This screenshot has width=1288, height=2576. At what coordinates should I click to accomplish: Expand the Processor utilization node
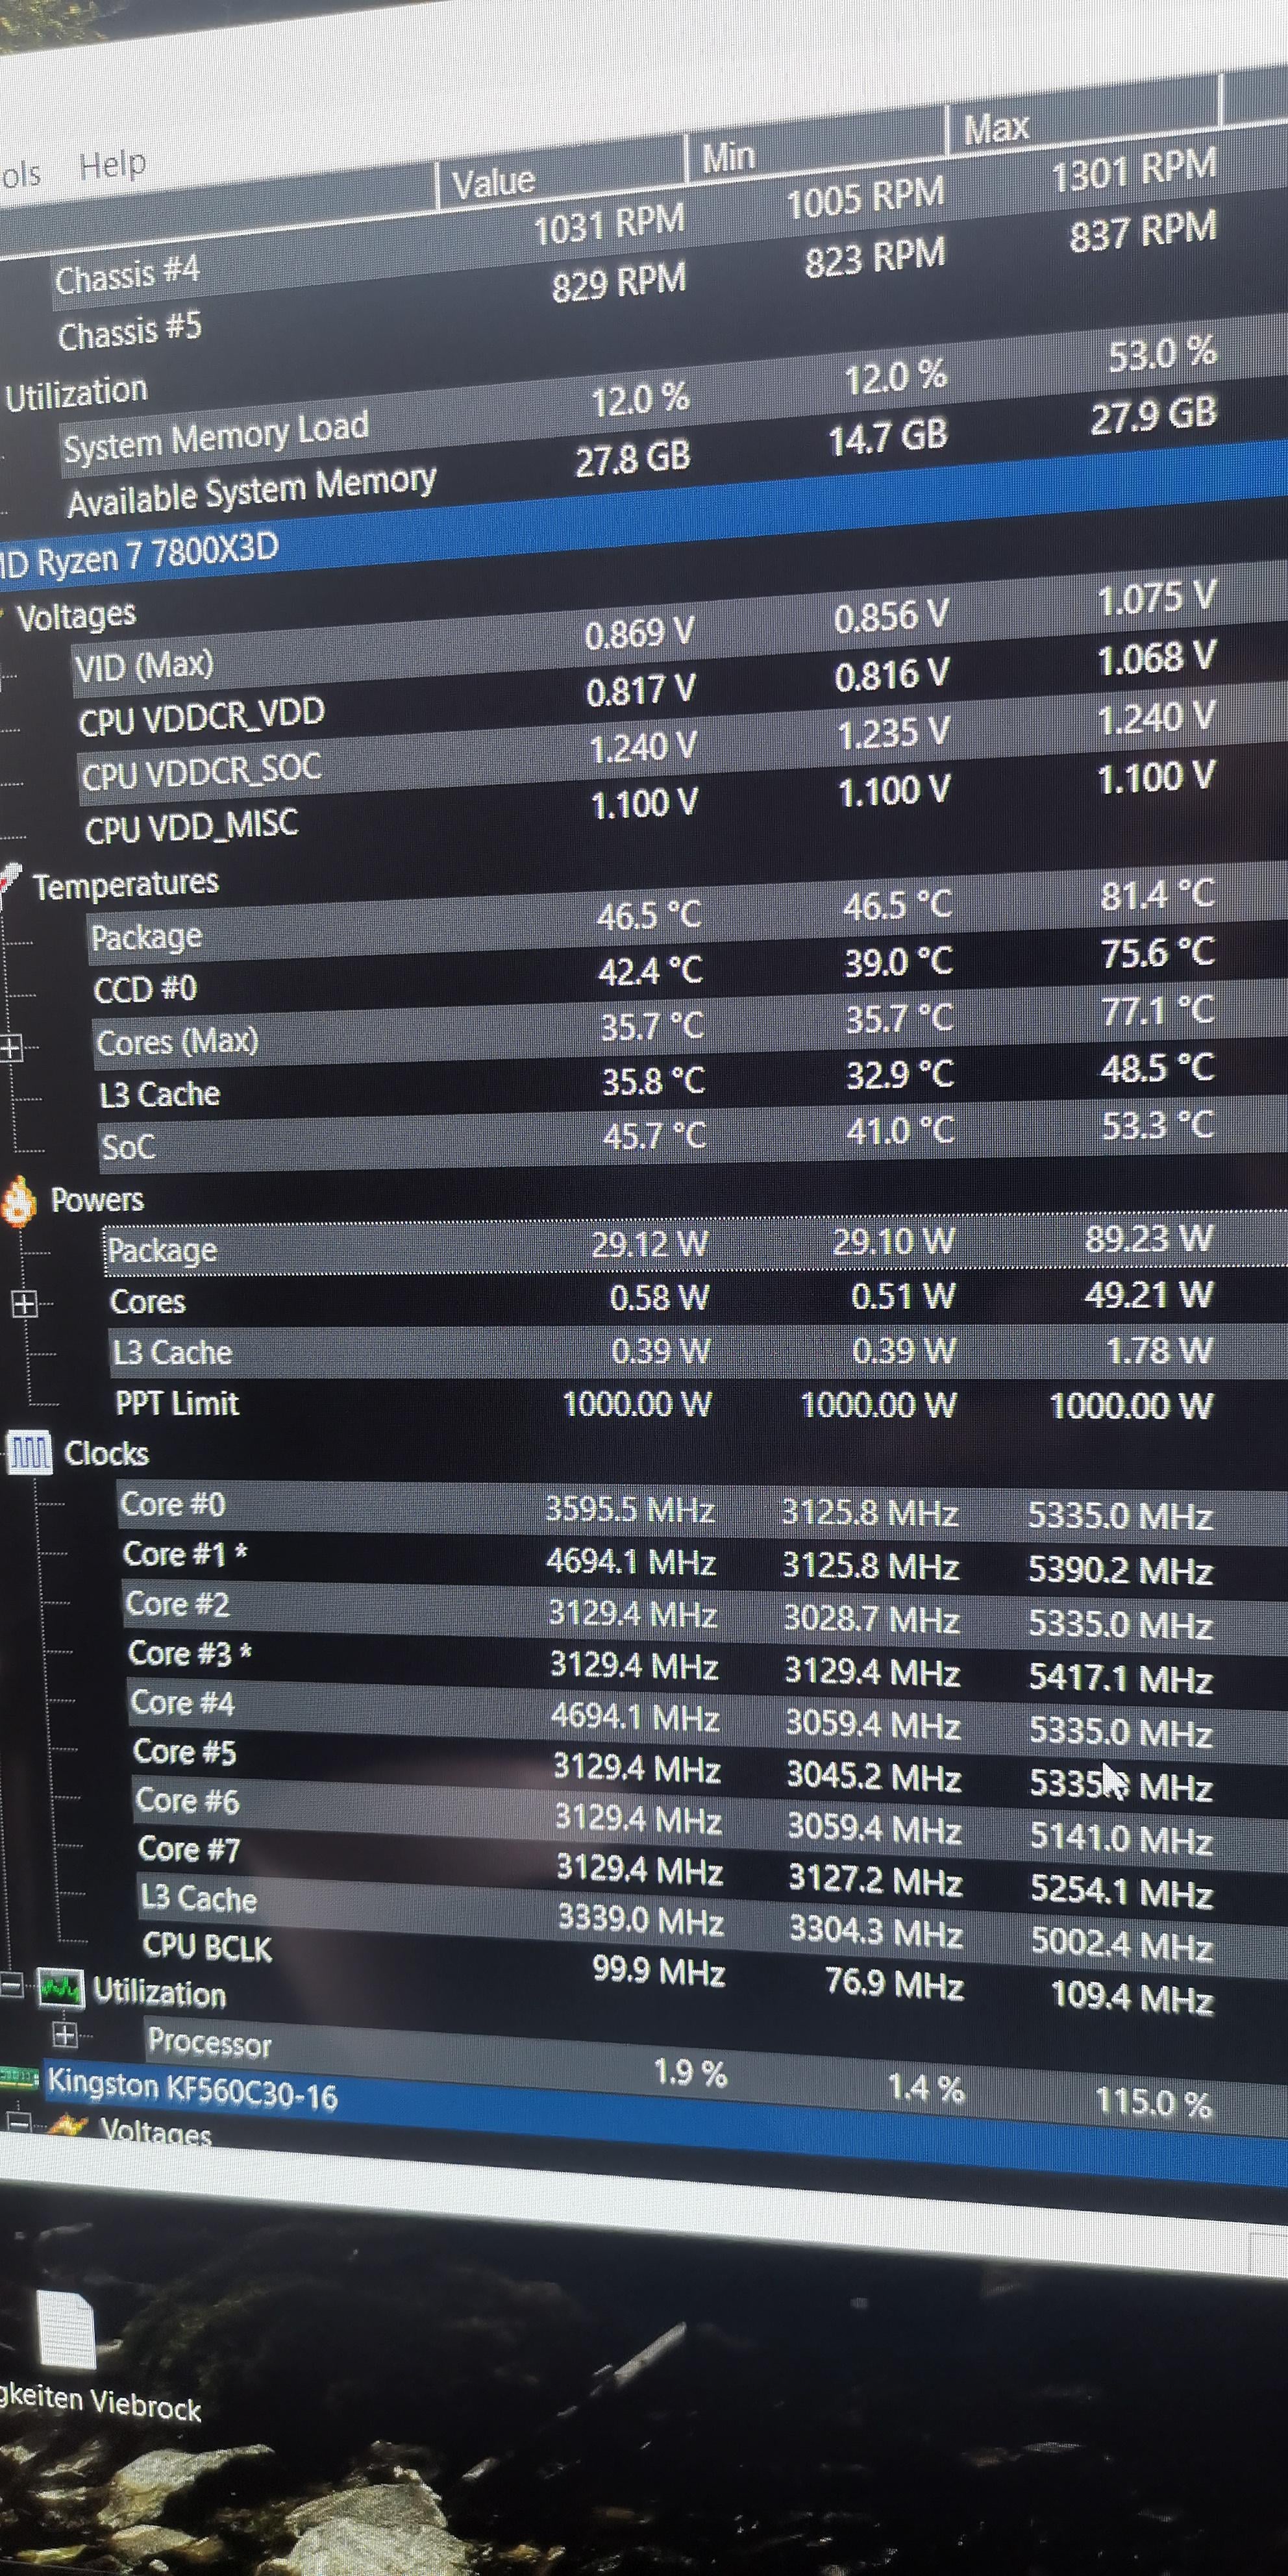tap(64, 2034)
